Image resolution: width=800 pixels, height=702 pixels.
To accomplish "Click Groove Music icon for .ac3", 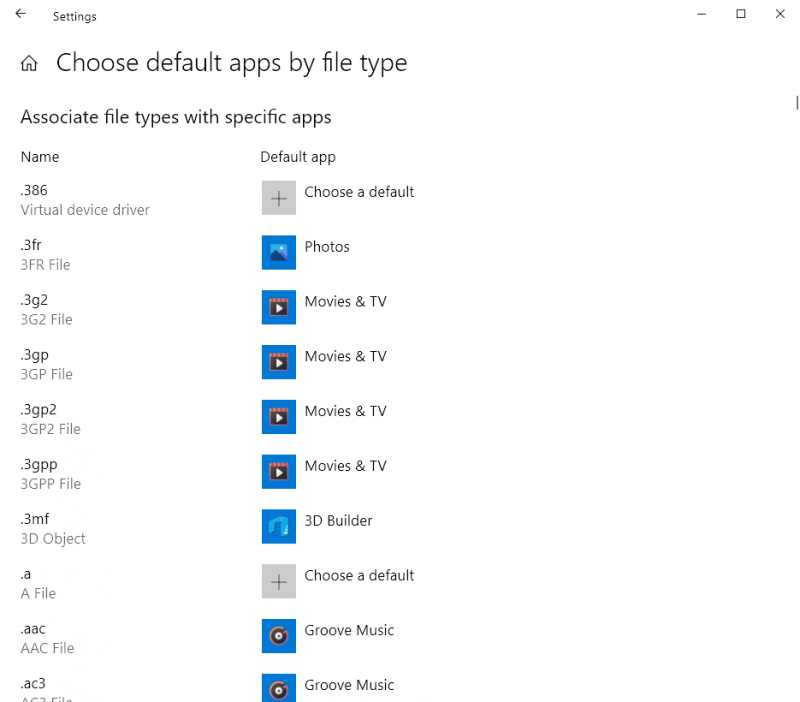I will click(x=279, y=688).
